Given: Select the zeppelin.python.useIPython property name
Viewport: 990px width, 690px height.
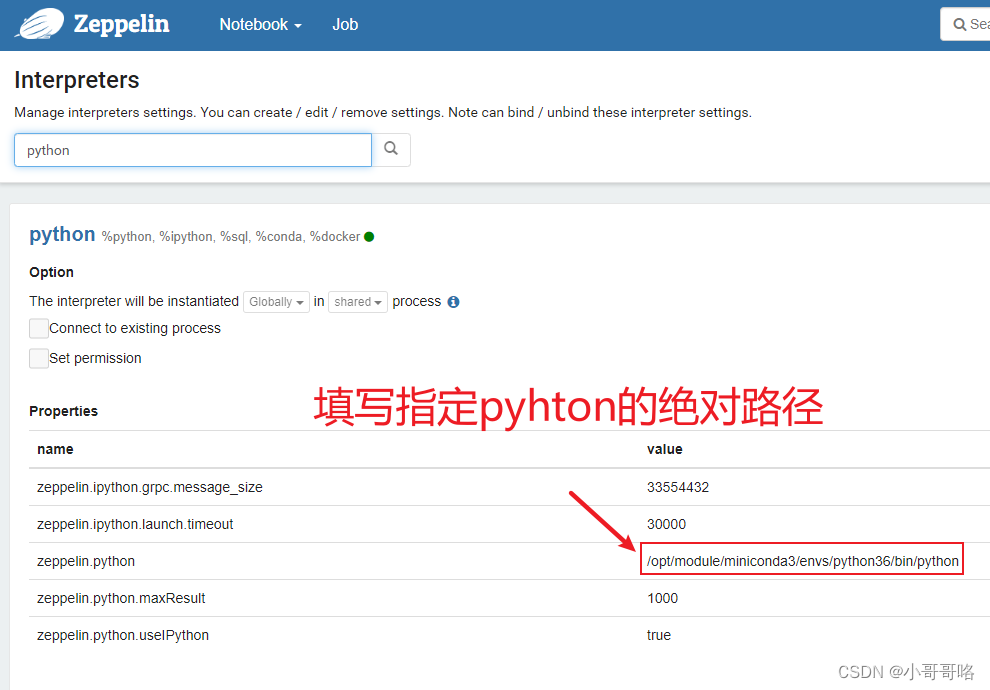Looking at the screenshot, I should (x=123, y=635).
